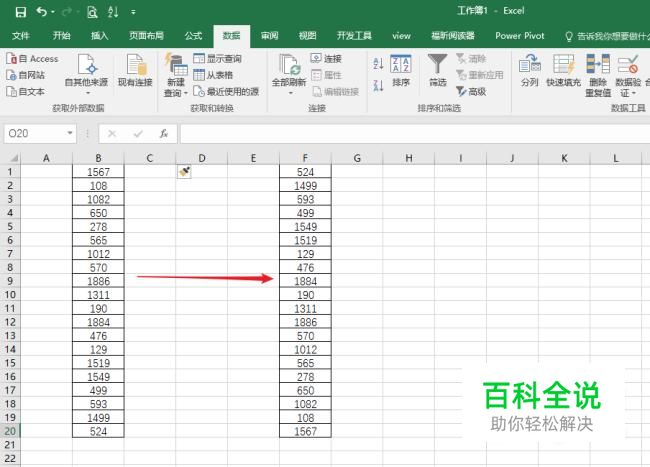Screen dimensions: 650x467
Task: Import data 自网站 (From Web)
Action: (26, 75)
